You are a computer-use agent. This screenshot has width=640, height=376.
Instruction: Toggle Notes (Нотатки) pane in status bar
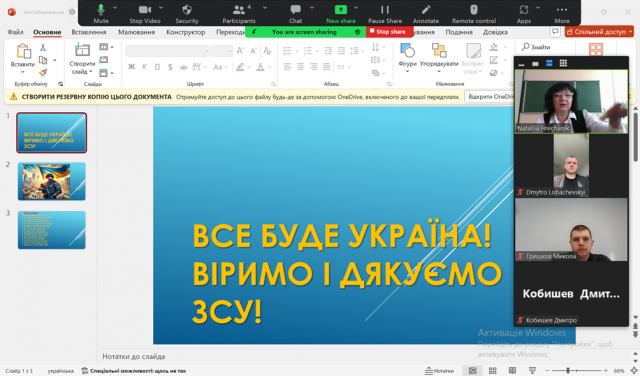point(439,371)
